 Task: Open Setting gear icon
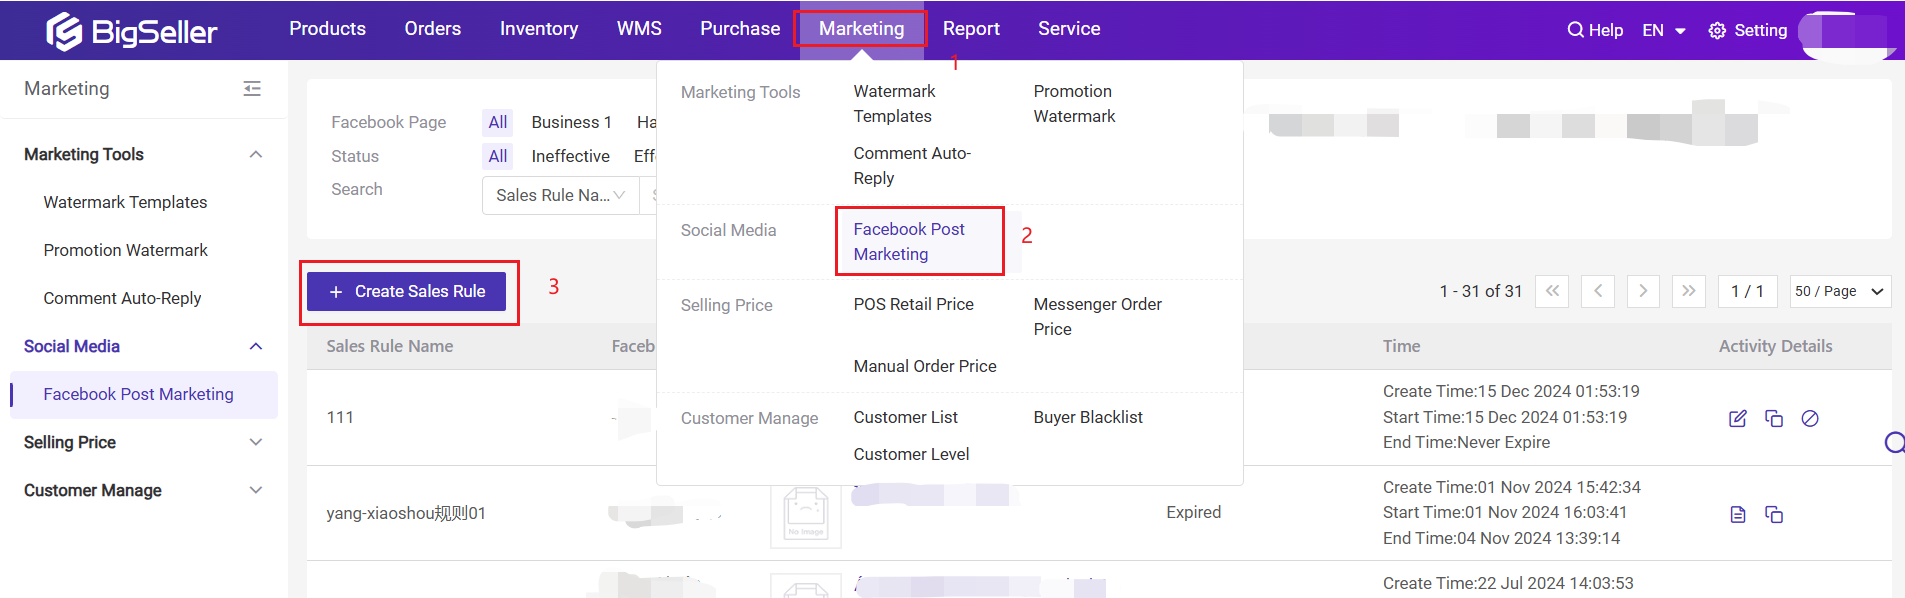[1717, 31]
